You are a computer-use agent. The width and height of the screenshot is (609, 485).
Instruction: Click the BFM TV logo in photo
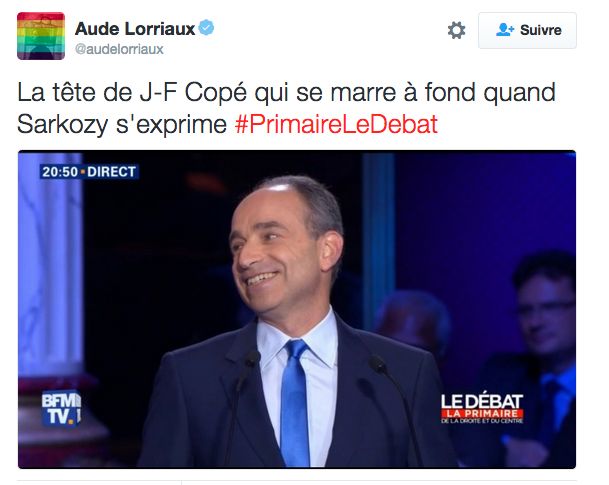(x=61, y=408)
